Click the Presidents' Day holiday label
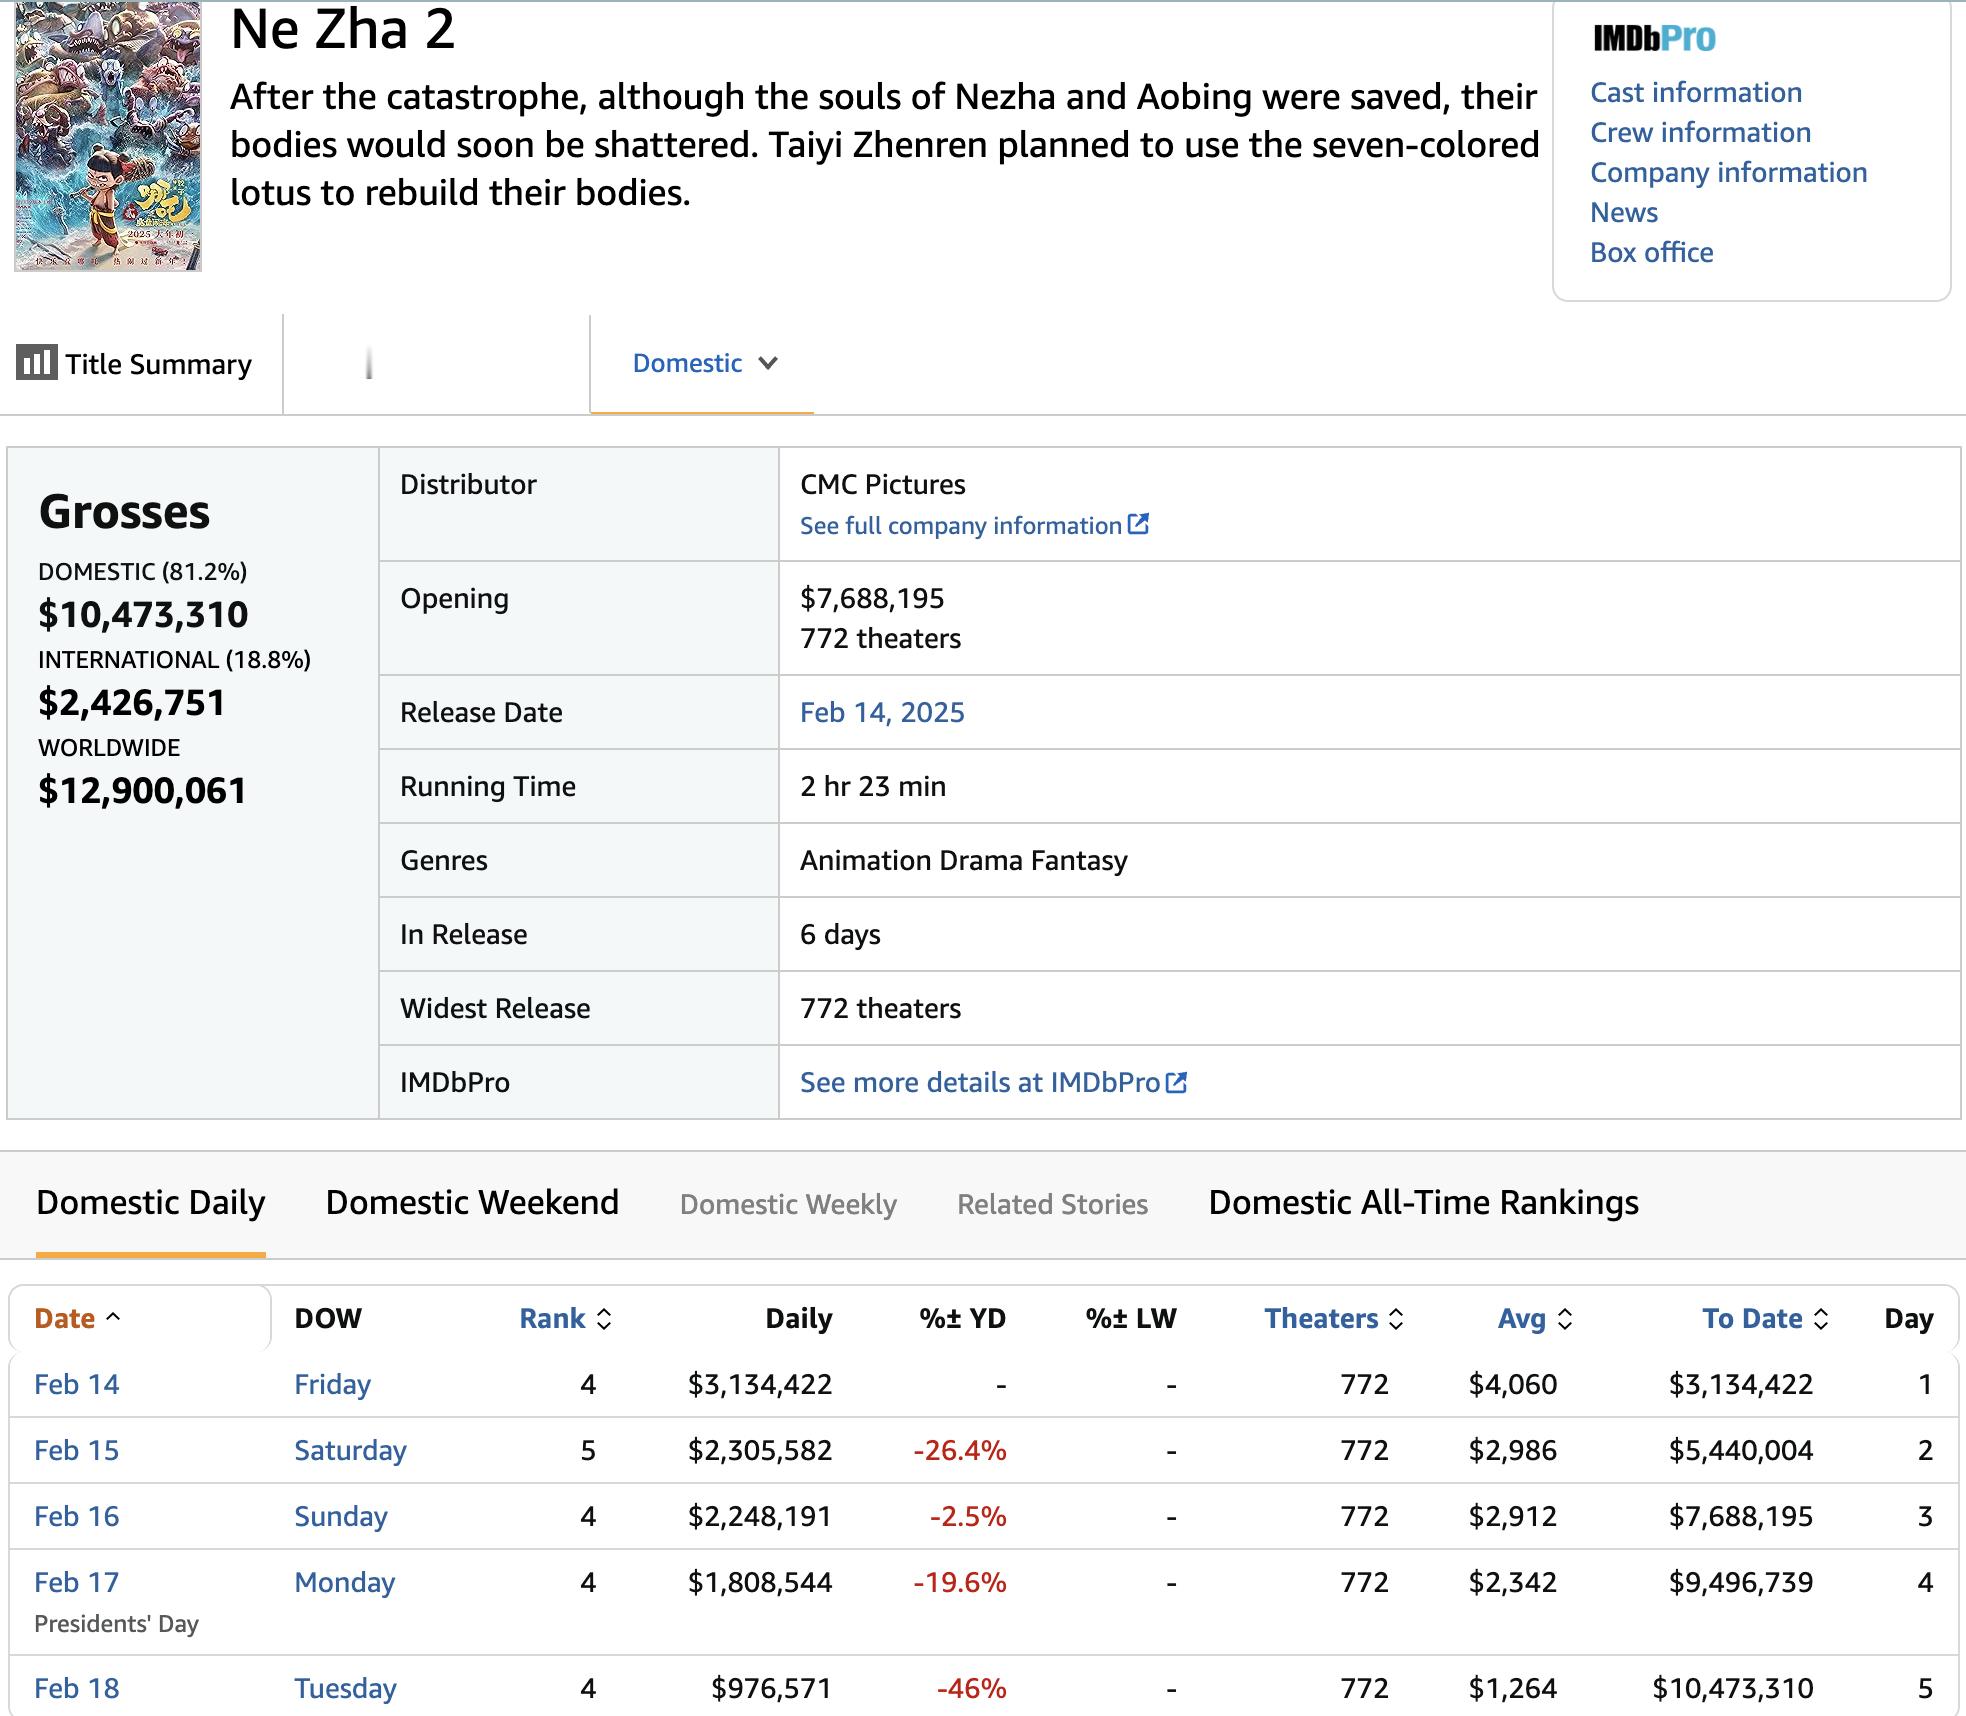 point(116,1624)
